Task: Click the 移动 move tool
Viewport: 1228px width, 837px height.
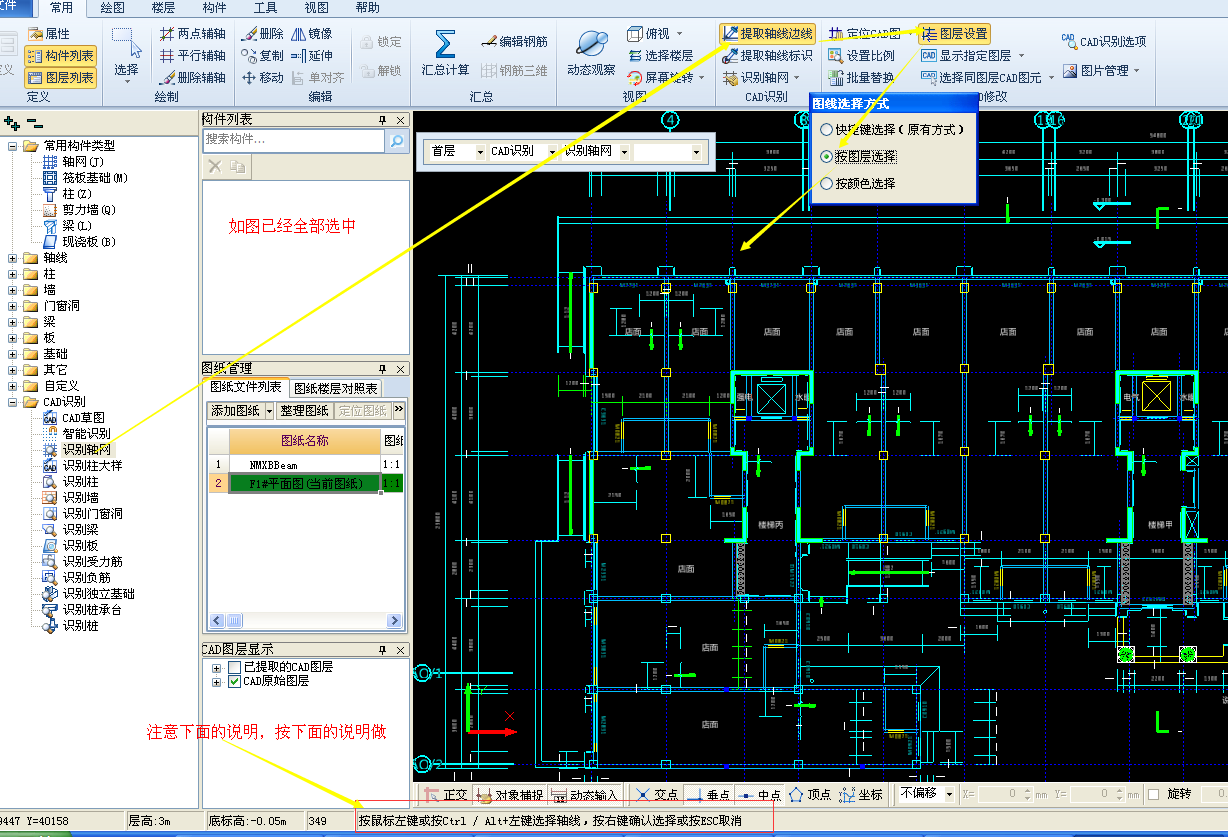Action: [x=262, y=77]
